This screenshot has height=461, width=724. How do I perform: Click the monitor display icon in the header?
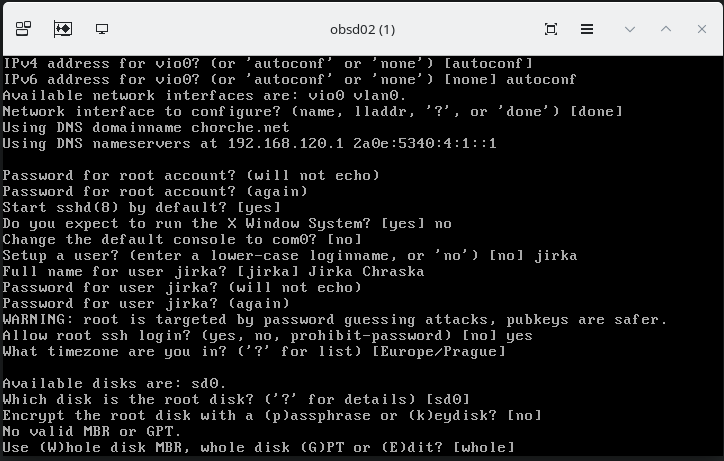101,29
